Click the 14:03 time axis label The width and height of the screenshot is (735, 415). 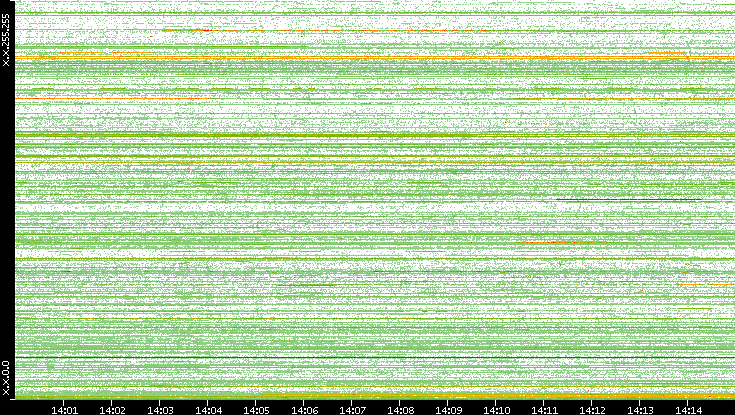(160, 410)
